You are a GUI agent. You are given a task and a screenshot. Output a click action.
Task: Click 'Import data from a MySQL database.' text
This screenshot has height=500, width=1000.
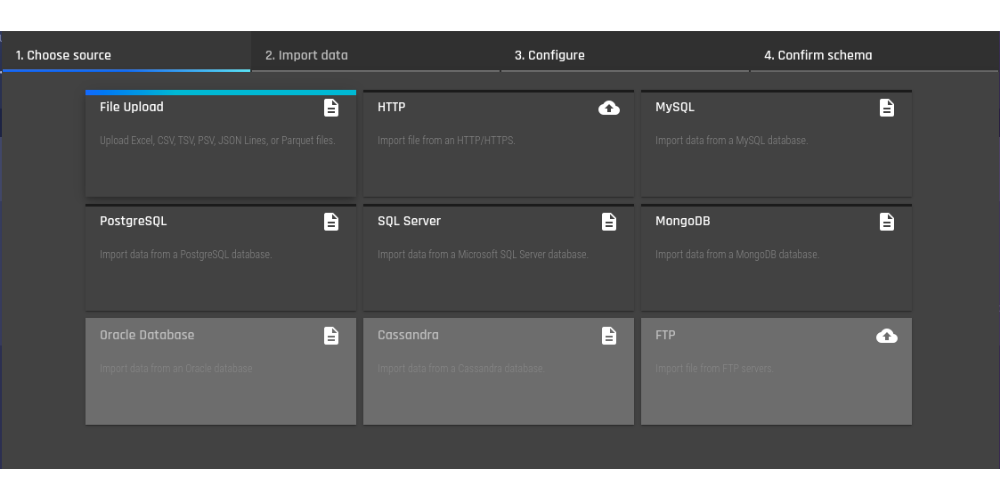pyautogui.click(x=732, y=140)
